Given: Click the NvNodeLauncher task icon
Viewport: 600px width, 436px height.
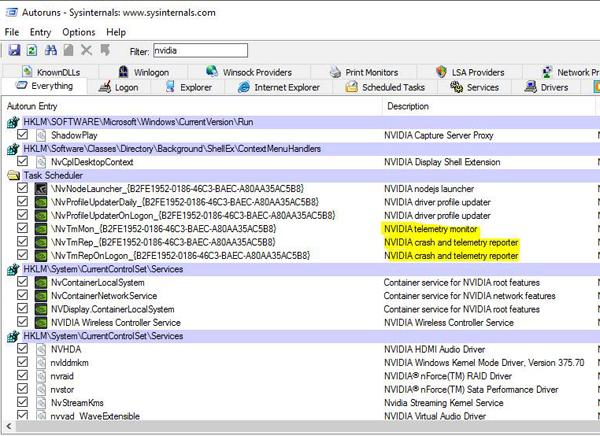Looking at the screenshot, I should (41, 189).
